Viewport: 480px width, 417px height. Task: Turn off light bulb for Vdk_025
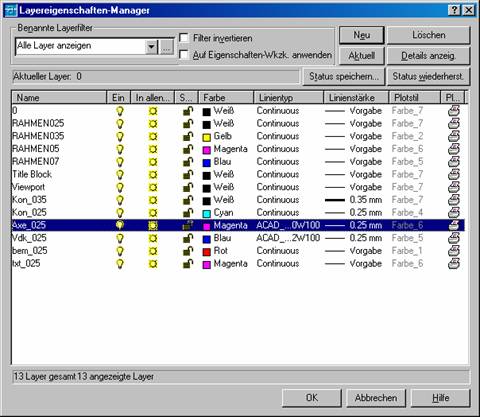coord(119,238)
